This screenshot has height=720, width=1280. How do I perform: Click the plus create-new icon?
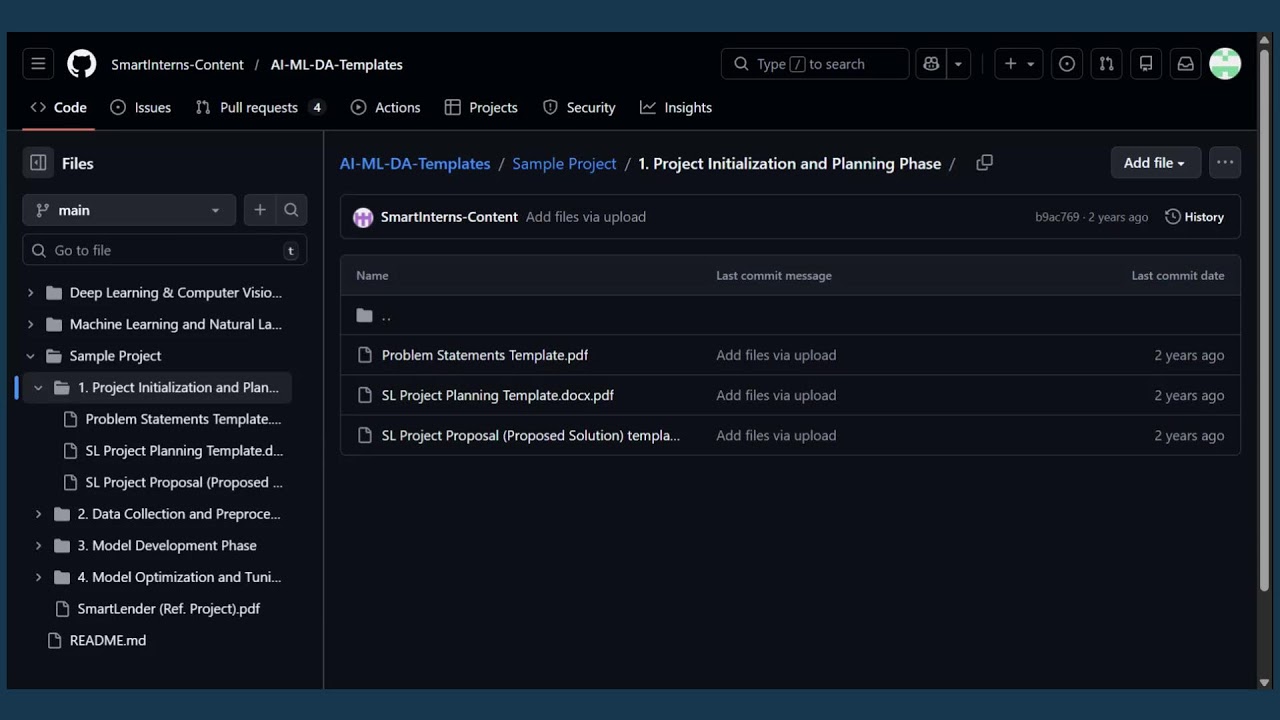coord(1019,64)
